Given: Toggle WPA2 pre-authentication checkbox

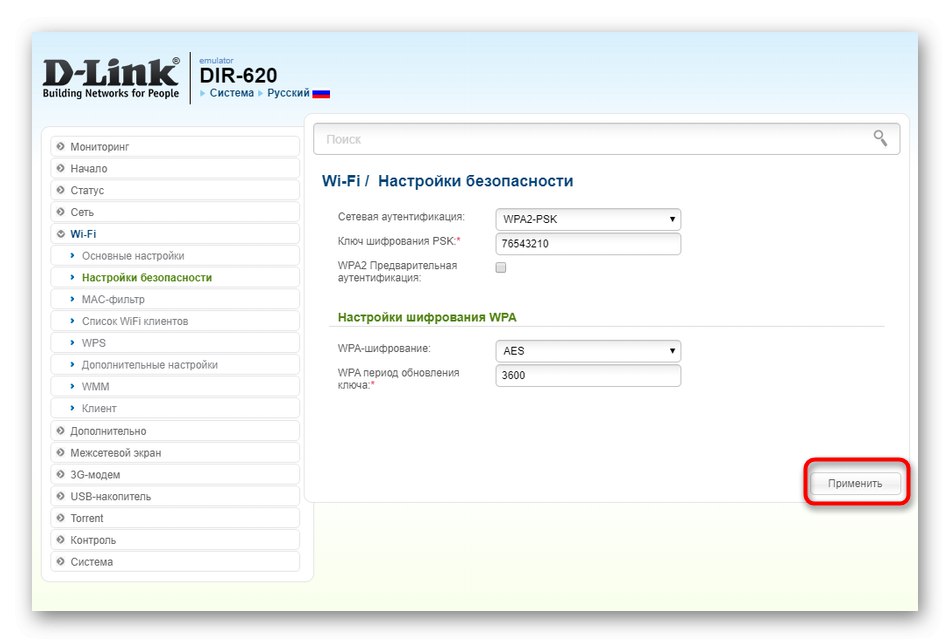Looking at the screenshot, I should point(500,267).
